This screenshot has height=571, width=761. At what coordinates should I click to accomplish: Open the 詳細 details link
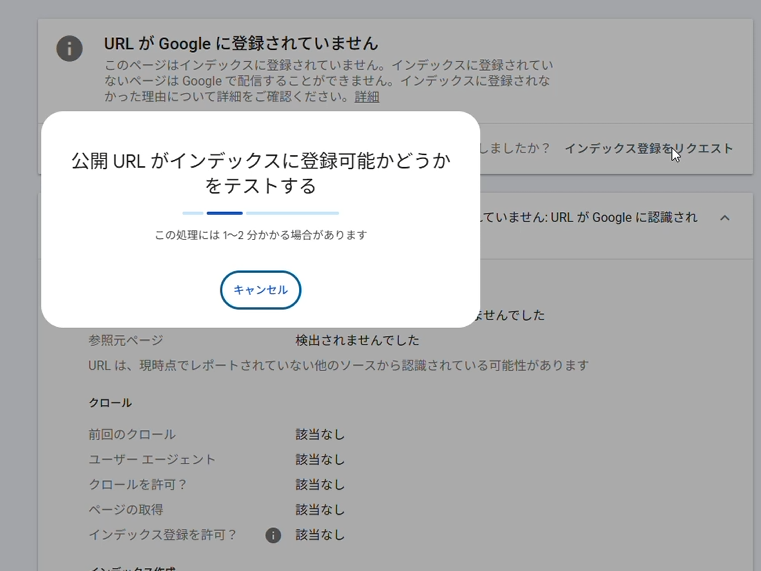367,97
